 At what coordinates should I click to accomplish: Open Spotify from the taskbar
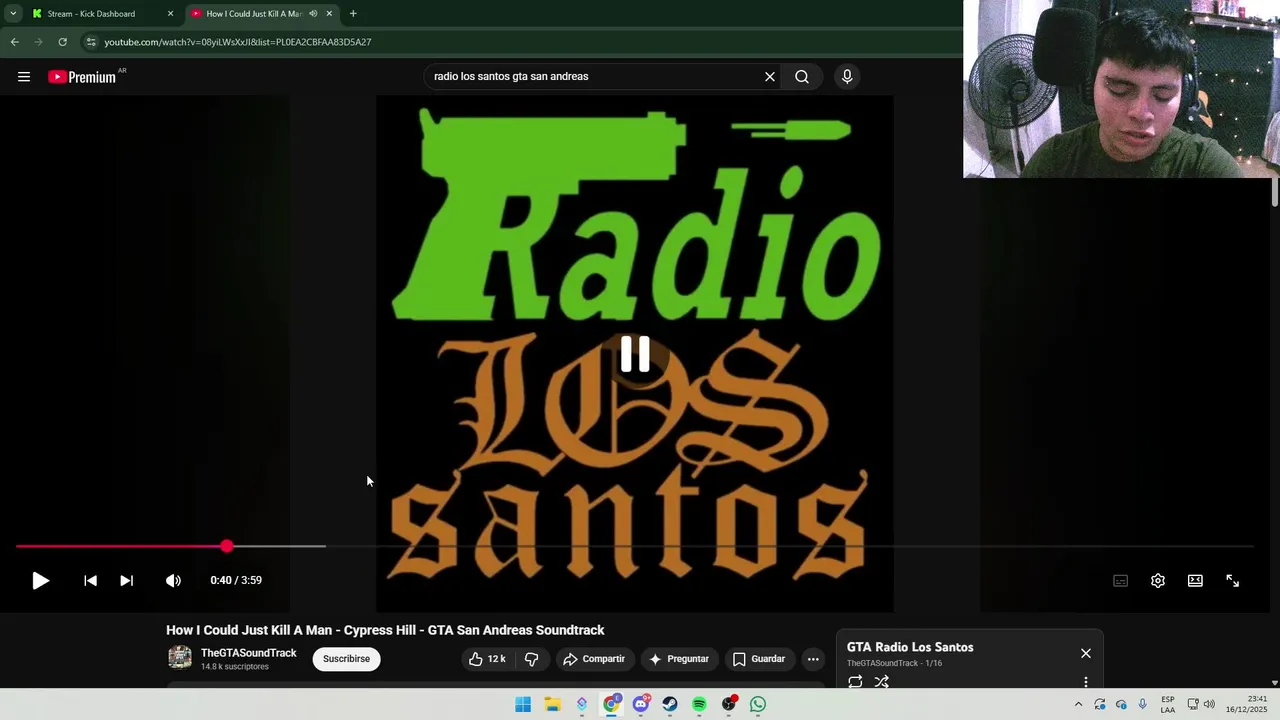coord(699,705)
